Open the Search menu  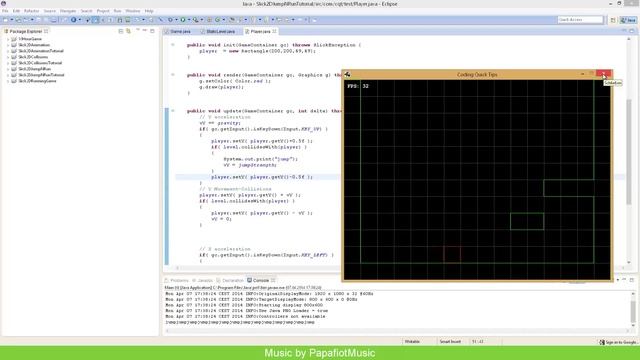pos(87,11)
